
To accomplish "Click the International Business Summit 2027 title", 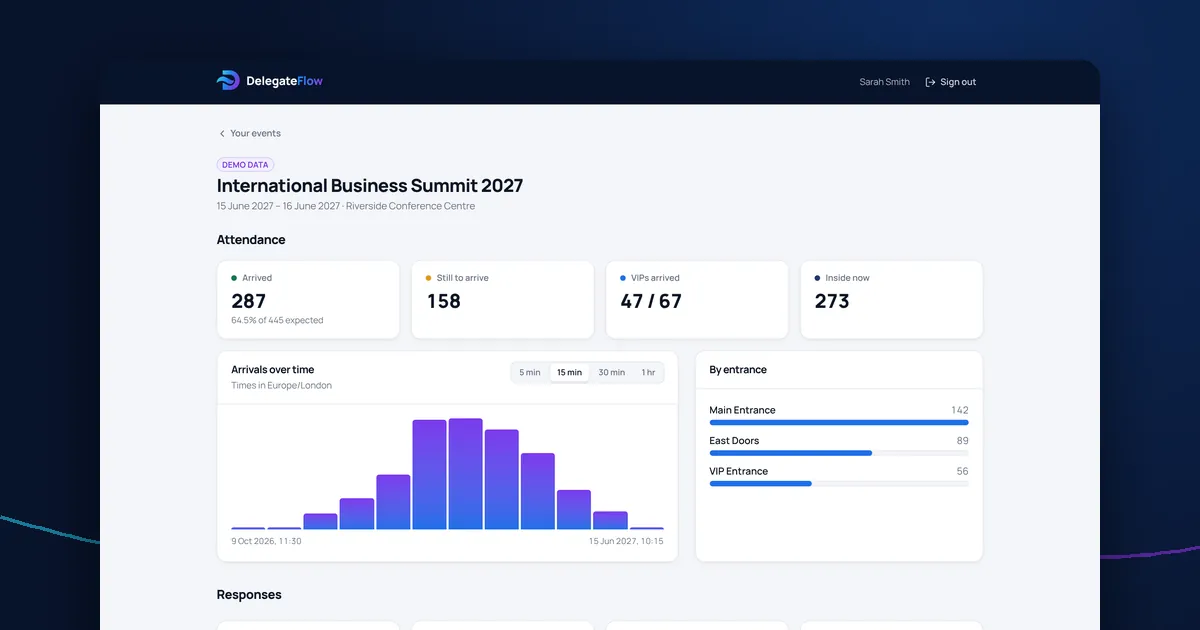I will [x=370, y=185].
